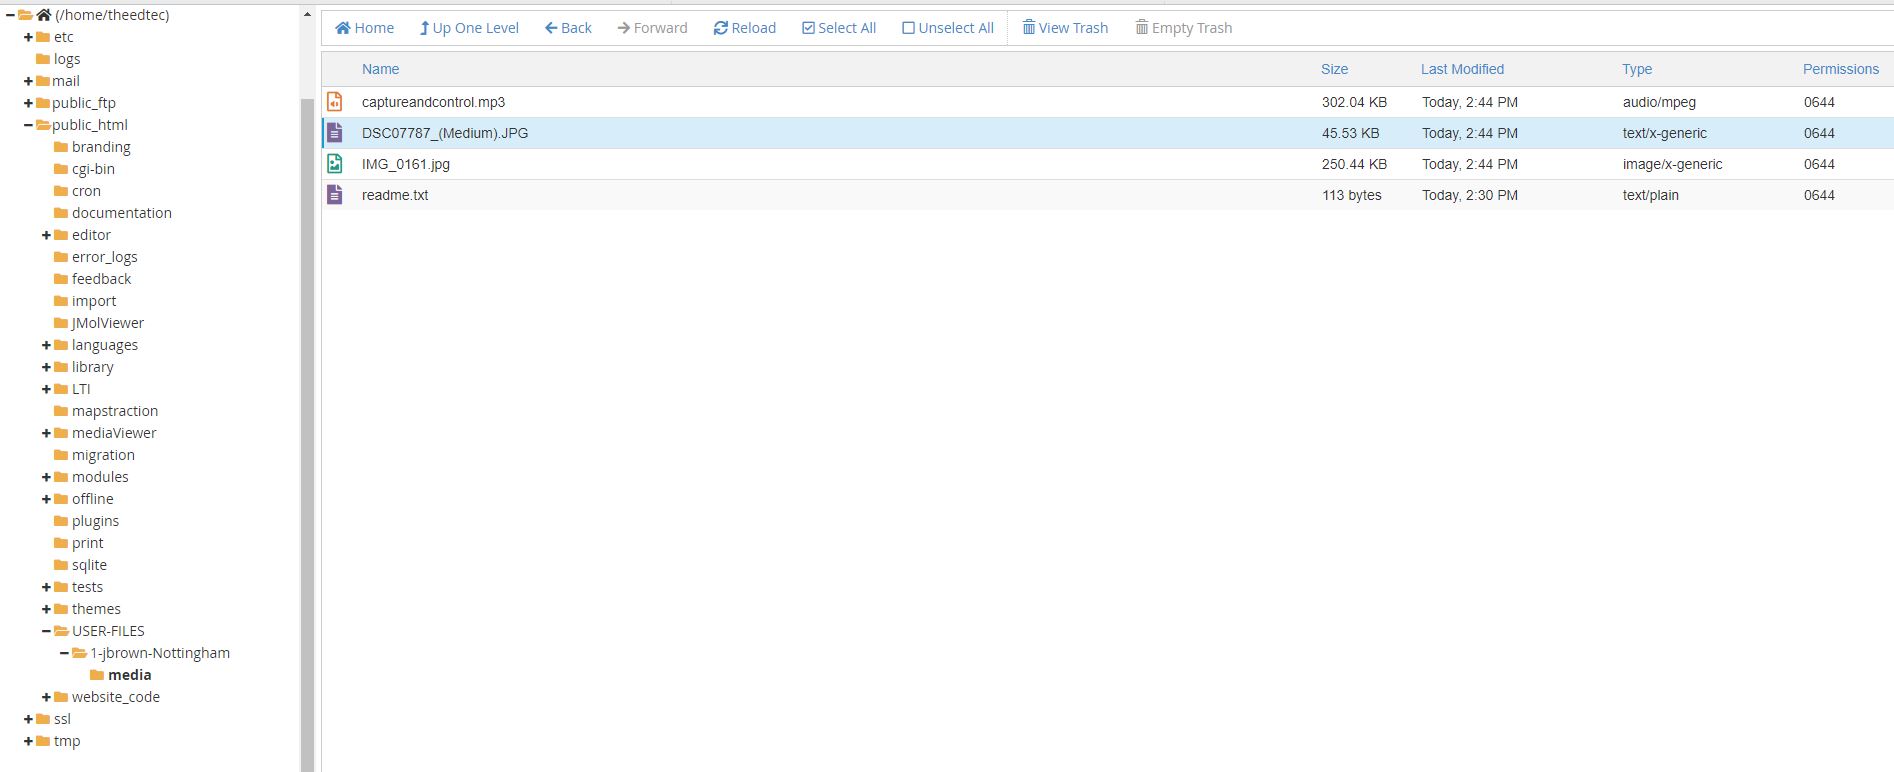
Task: Open View Trash
Action: [1065, 28]
